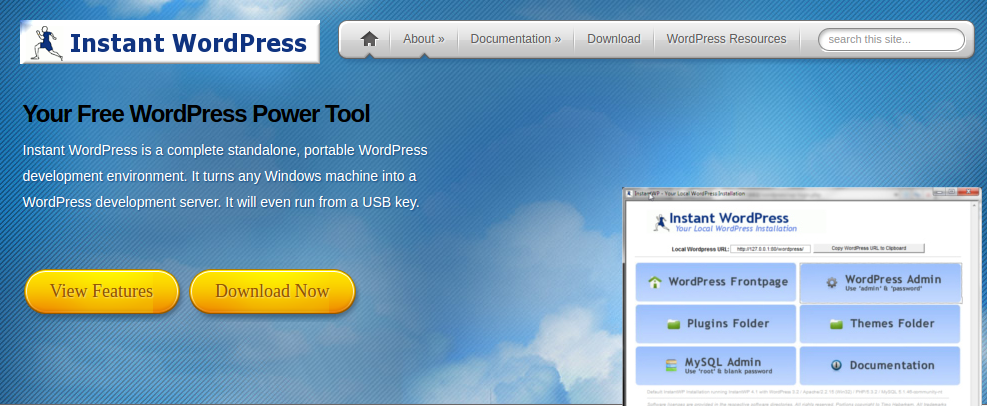Open the Download menu item

pyautogui.click(x=613, y=40)
